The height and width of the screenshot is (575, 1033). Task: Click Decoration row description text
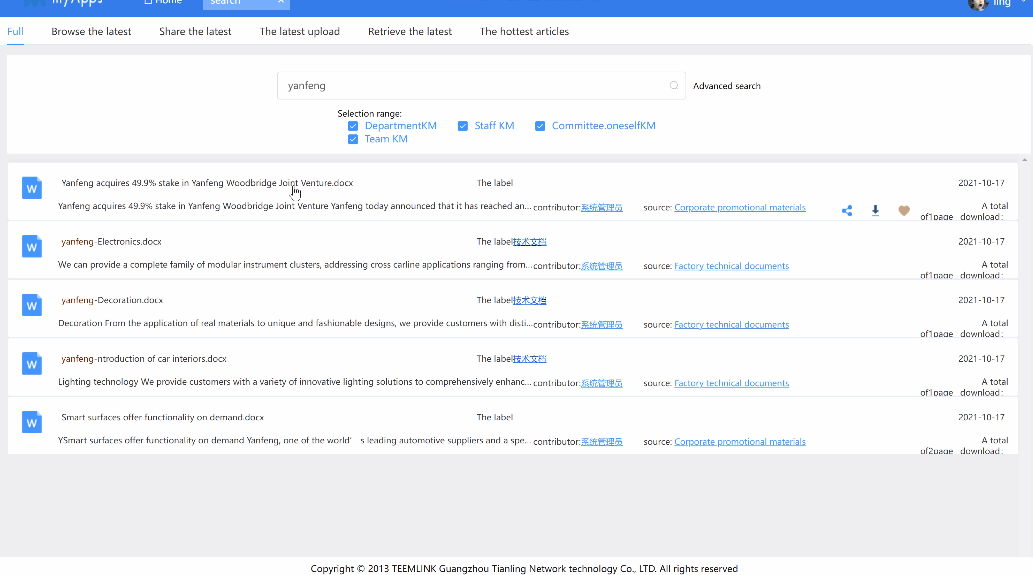pos(294,323)
